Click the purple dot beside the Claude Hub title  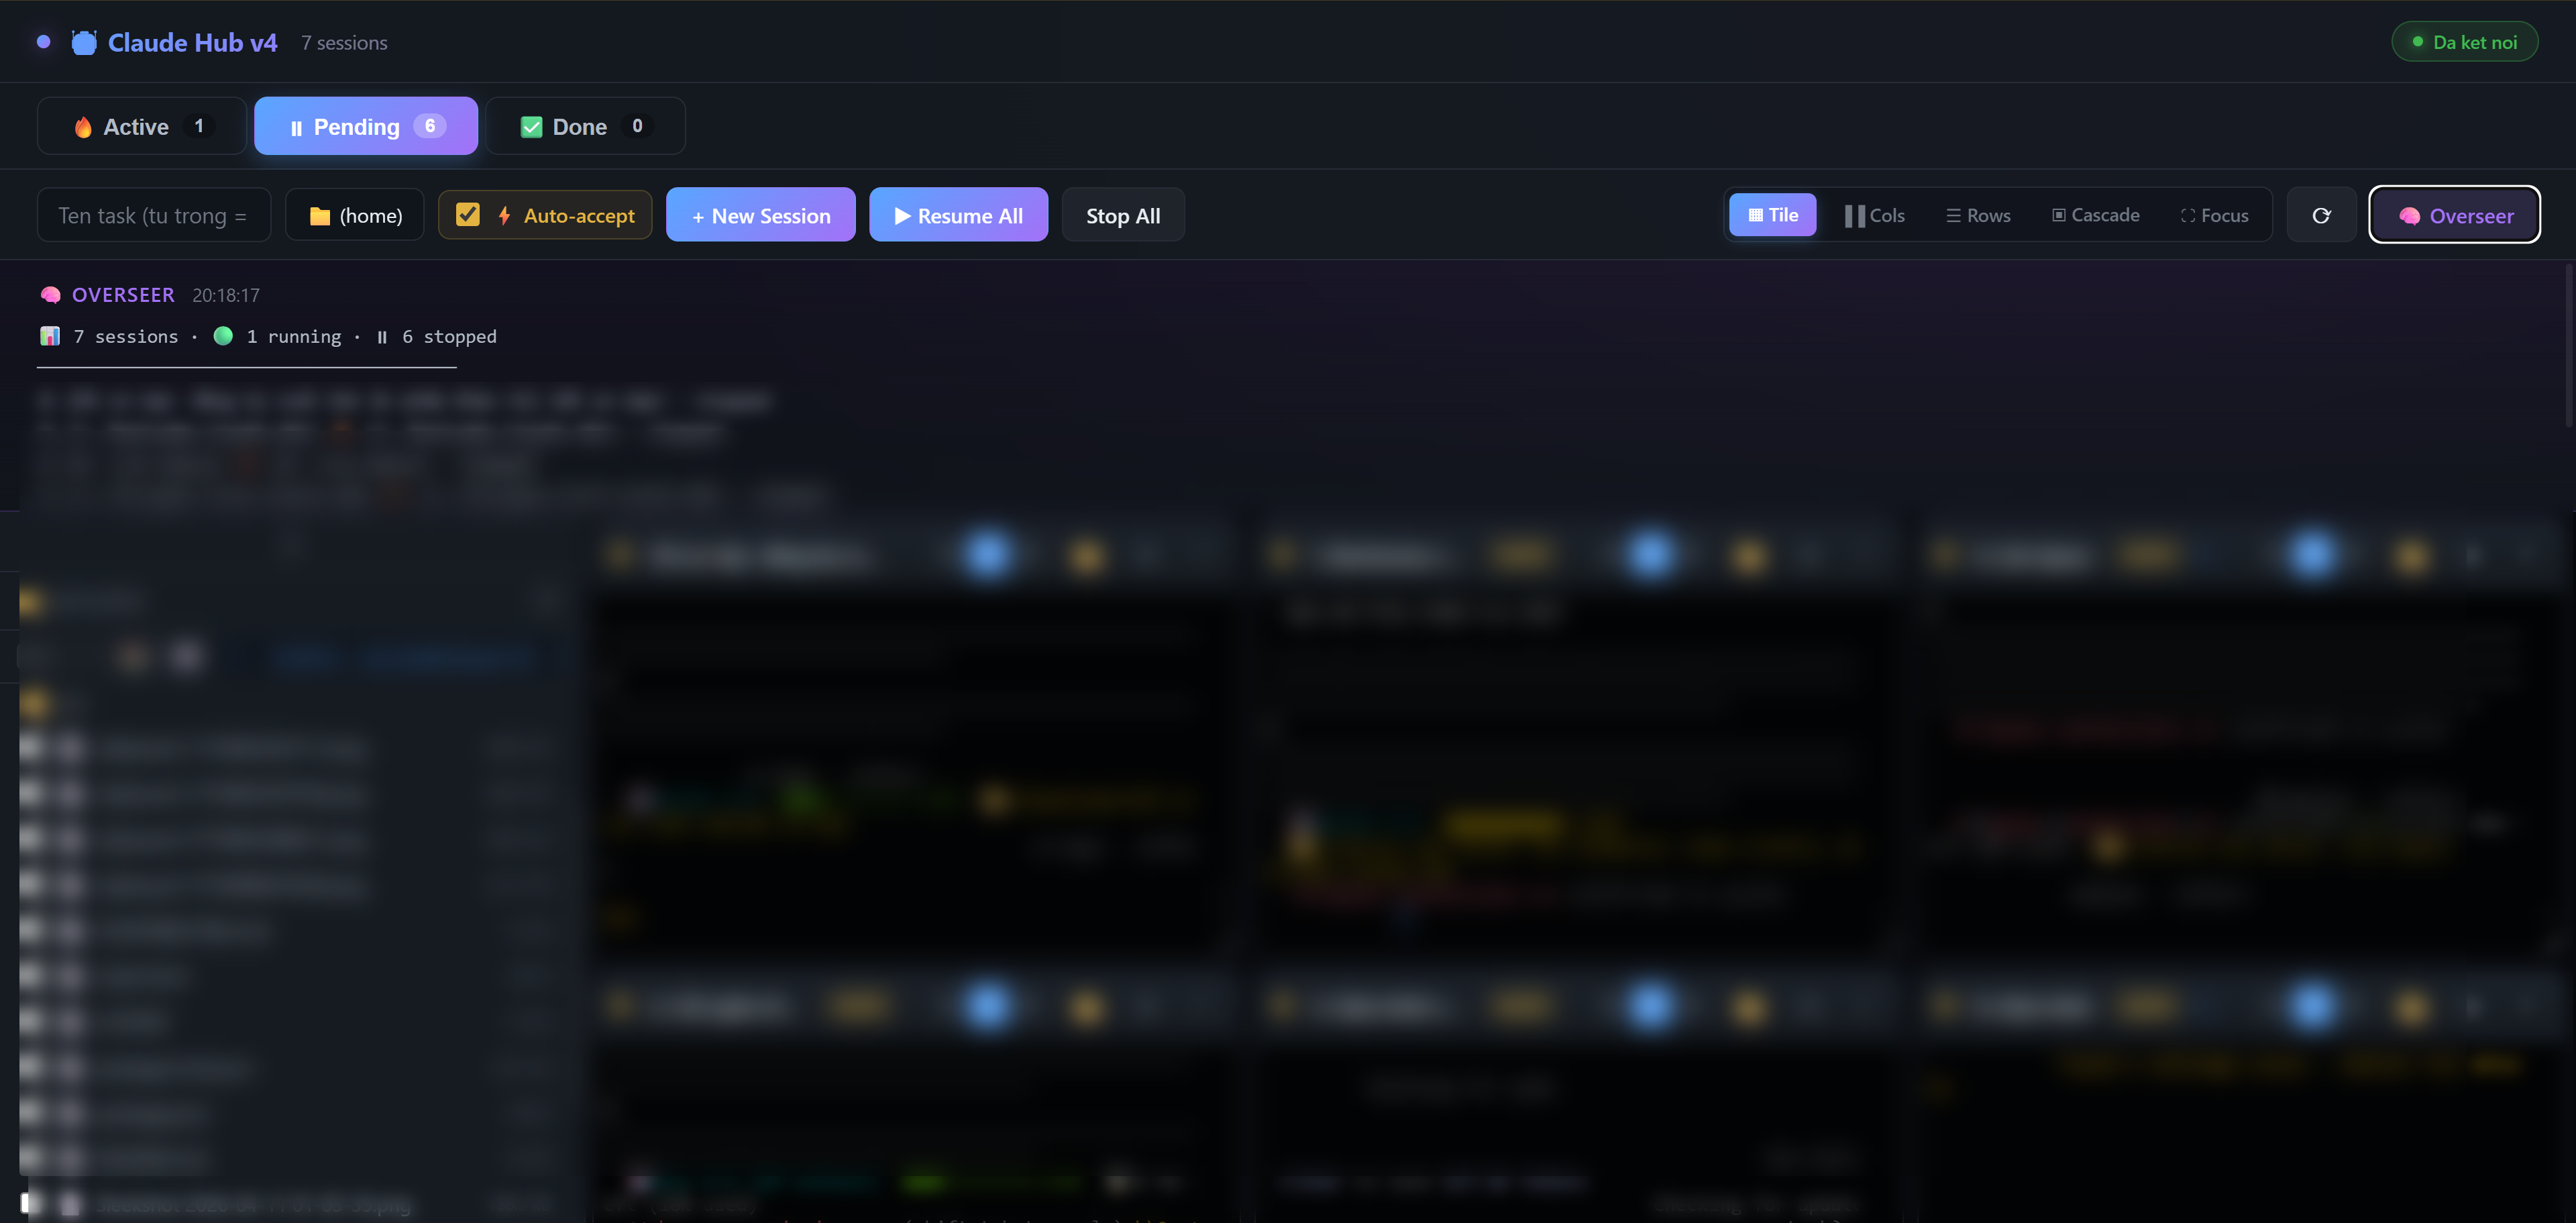43,42
